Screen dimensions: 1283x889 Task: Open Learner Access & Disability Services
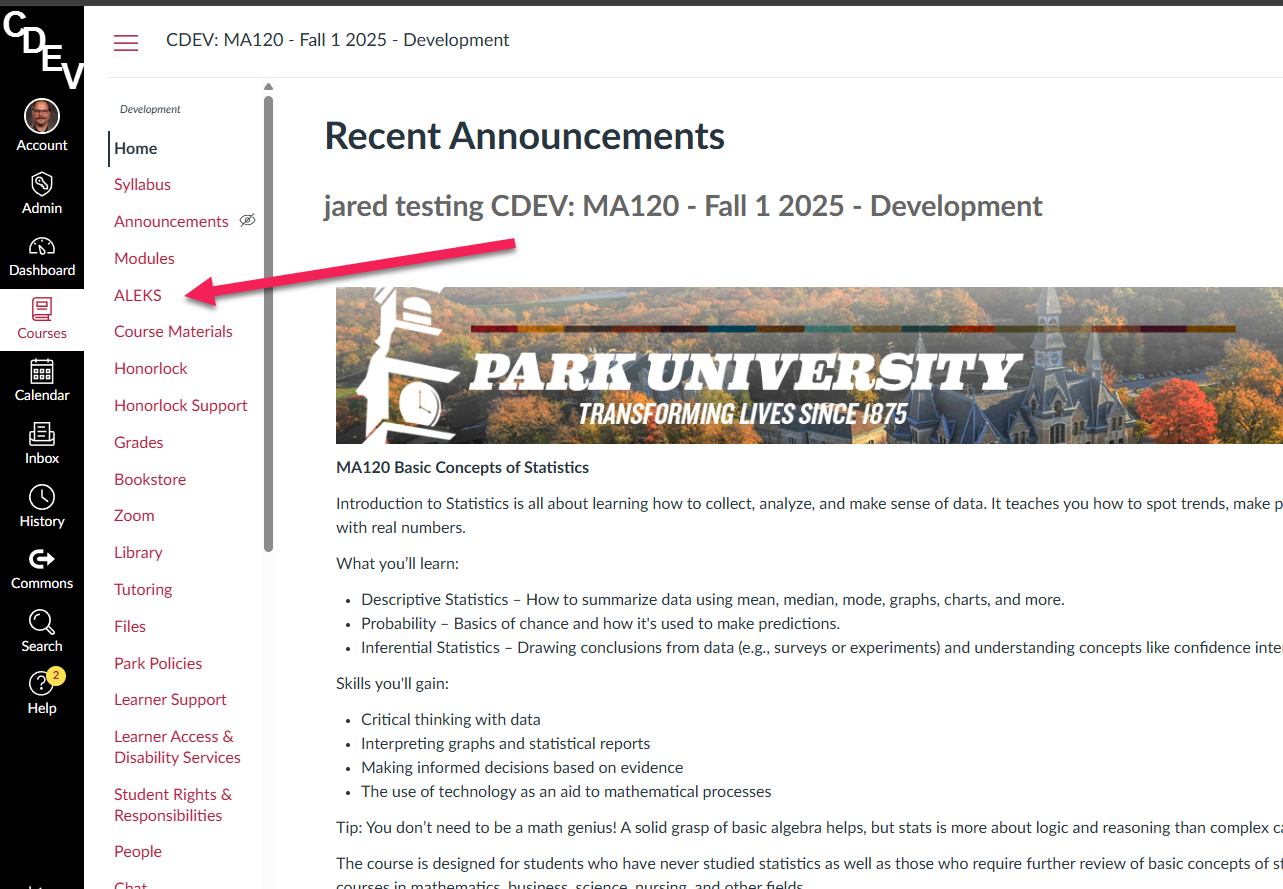pyautogui.click(x=177, y=747)
